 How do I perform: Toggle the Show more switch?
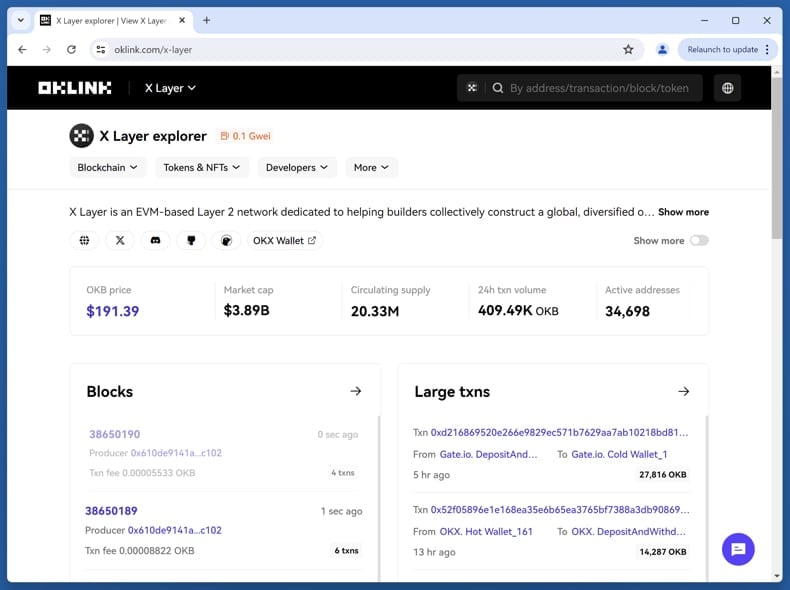(698, 241)
